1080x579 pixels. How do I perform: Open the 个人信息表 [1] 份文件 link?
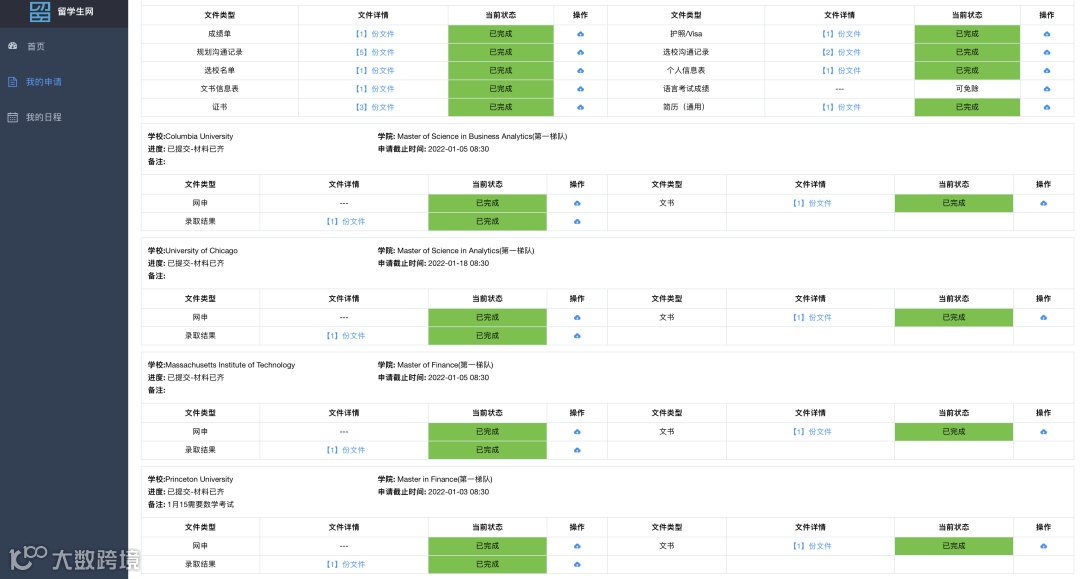pyautogui.click(x=841, y=70)
